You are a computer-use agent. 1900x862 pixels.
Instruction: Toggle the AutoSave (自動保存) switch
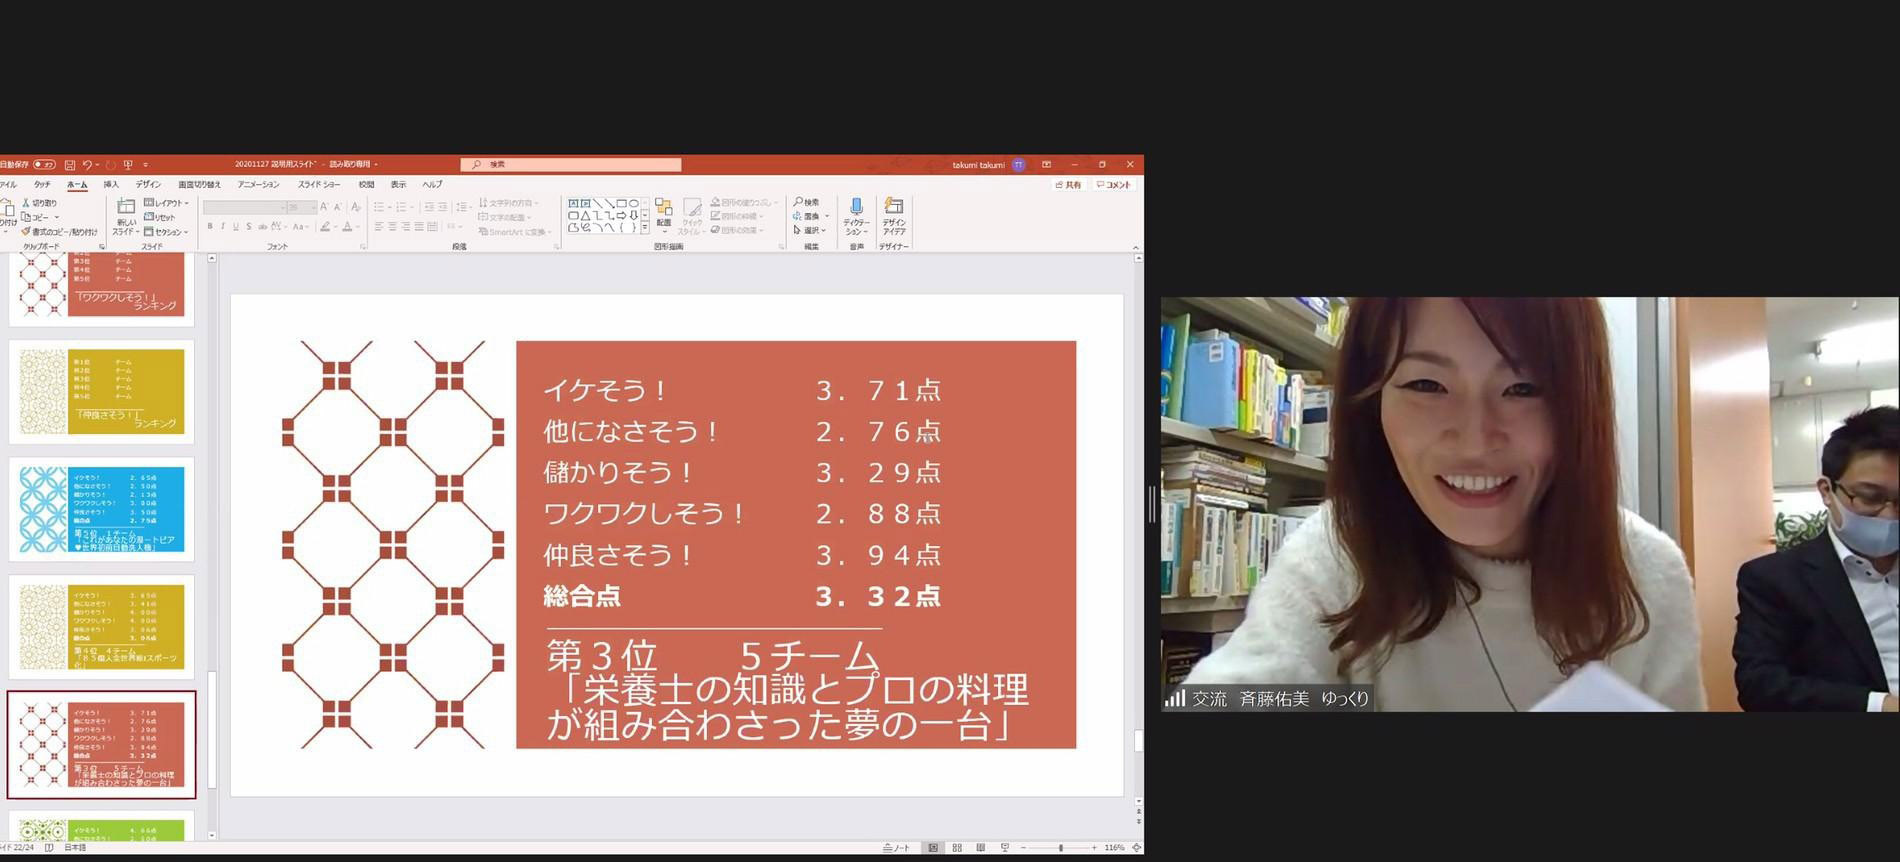pyautogui.click(x=44, y=164)
